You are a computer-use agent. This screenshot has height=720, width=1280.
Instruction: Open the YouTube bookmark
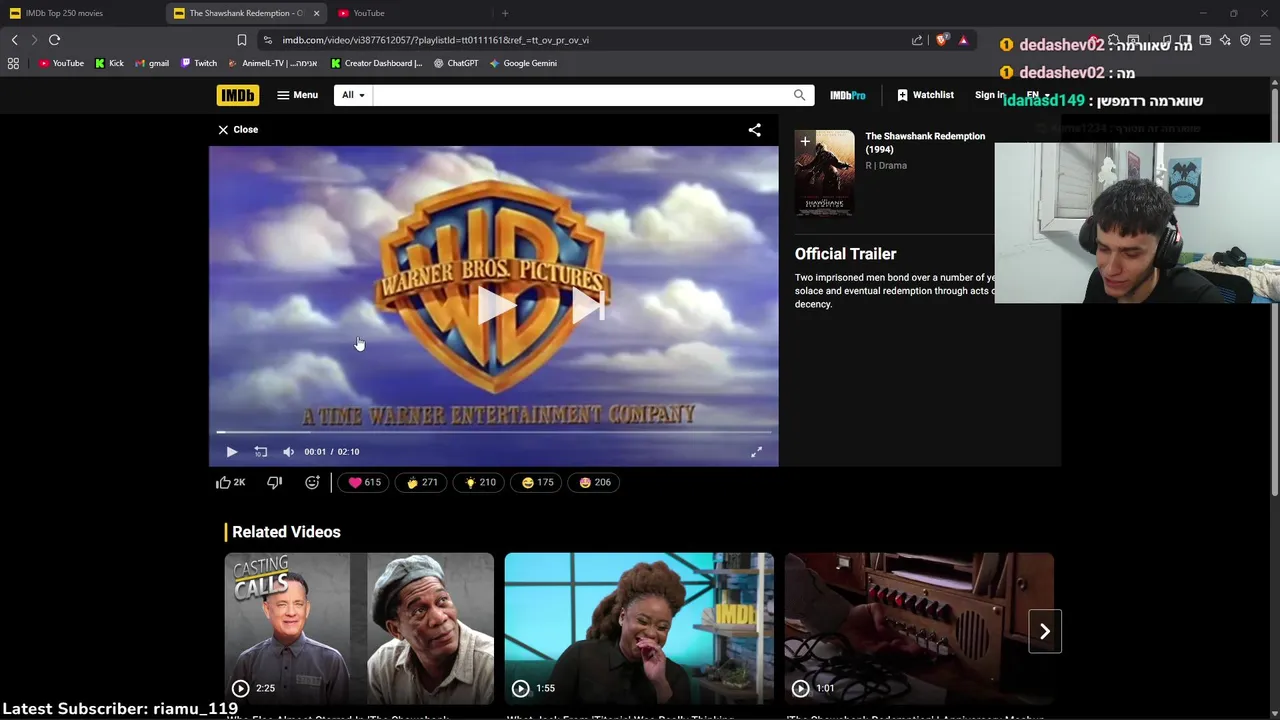click(x=61, y=63)
